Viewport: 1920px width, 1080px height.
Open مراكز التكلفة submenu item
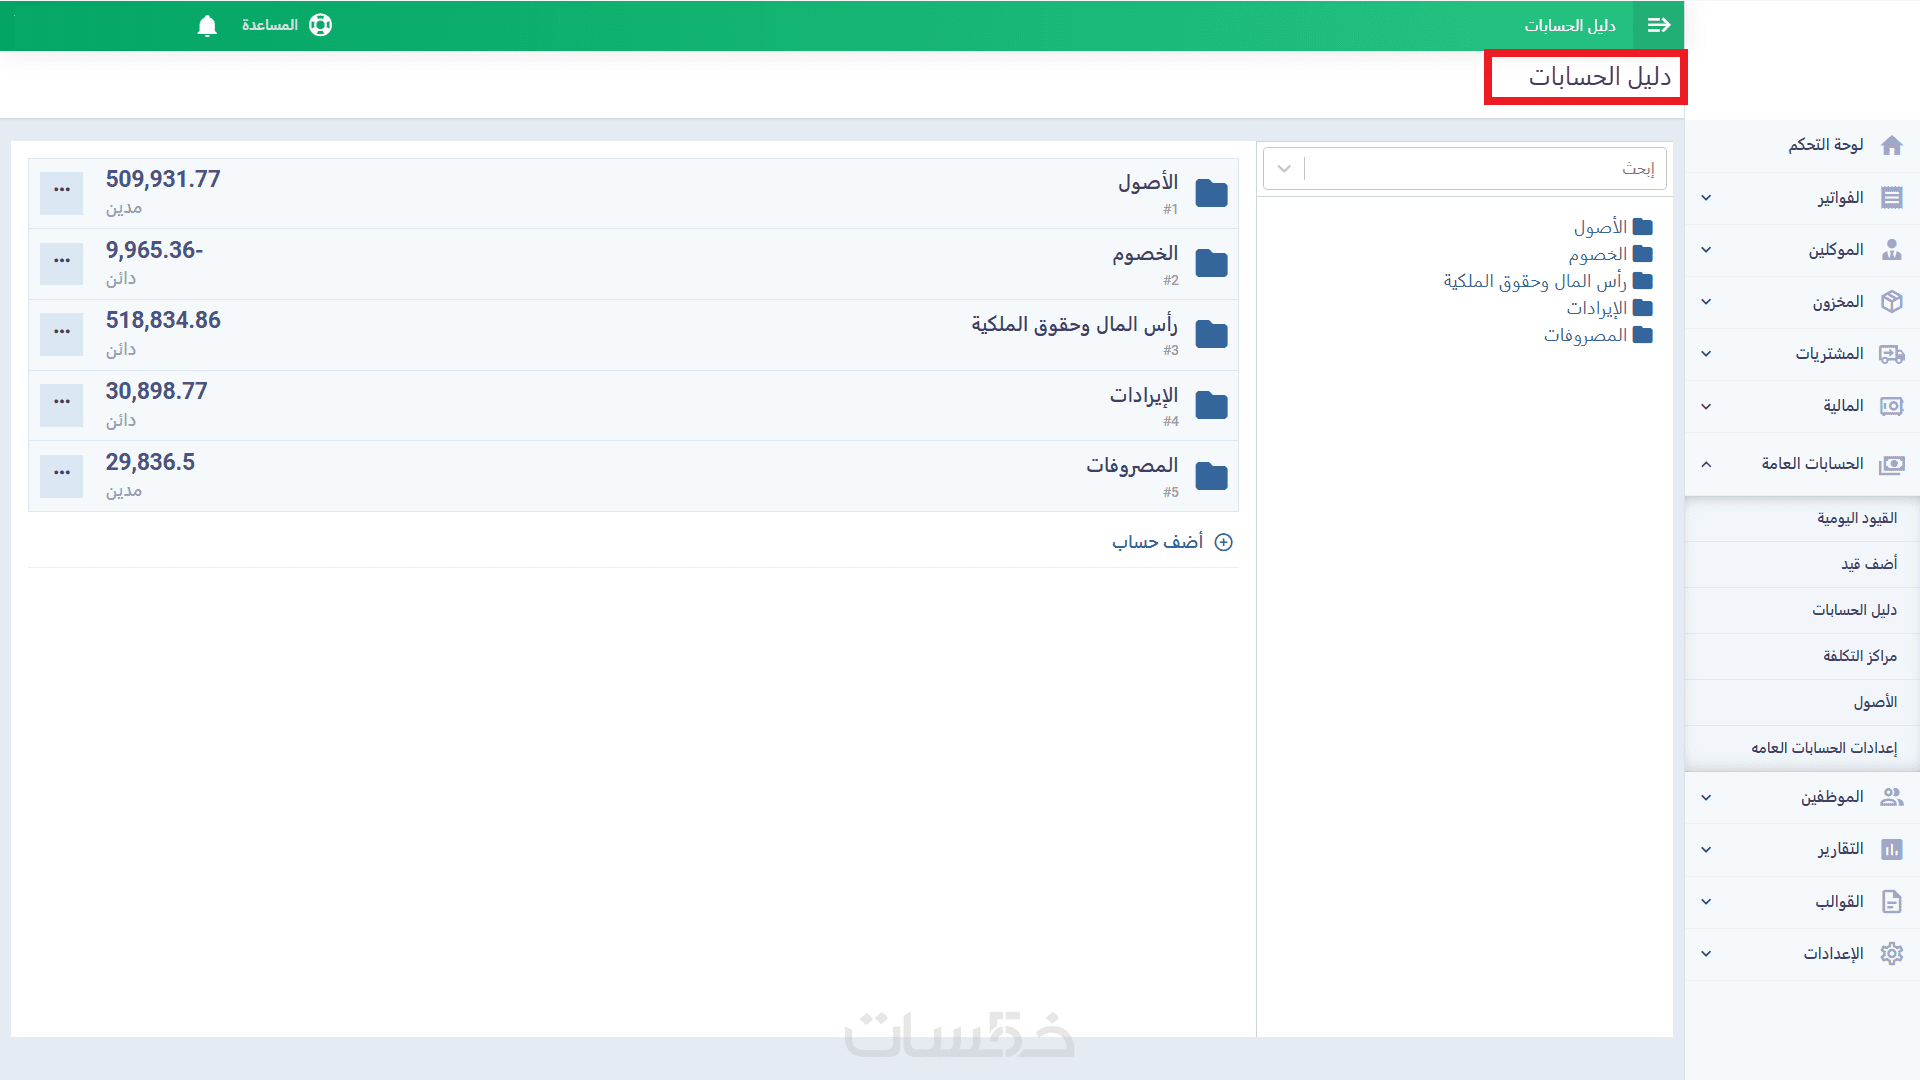1859,656
